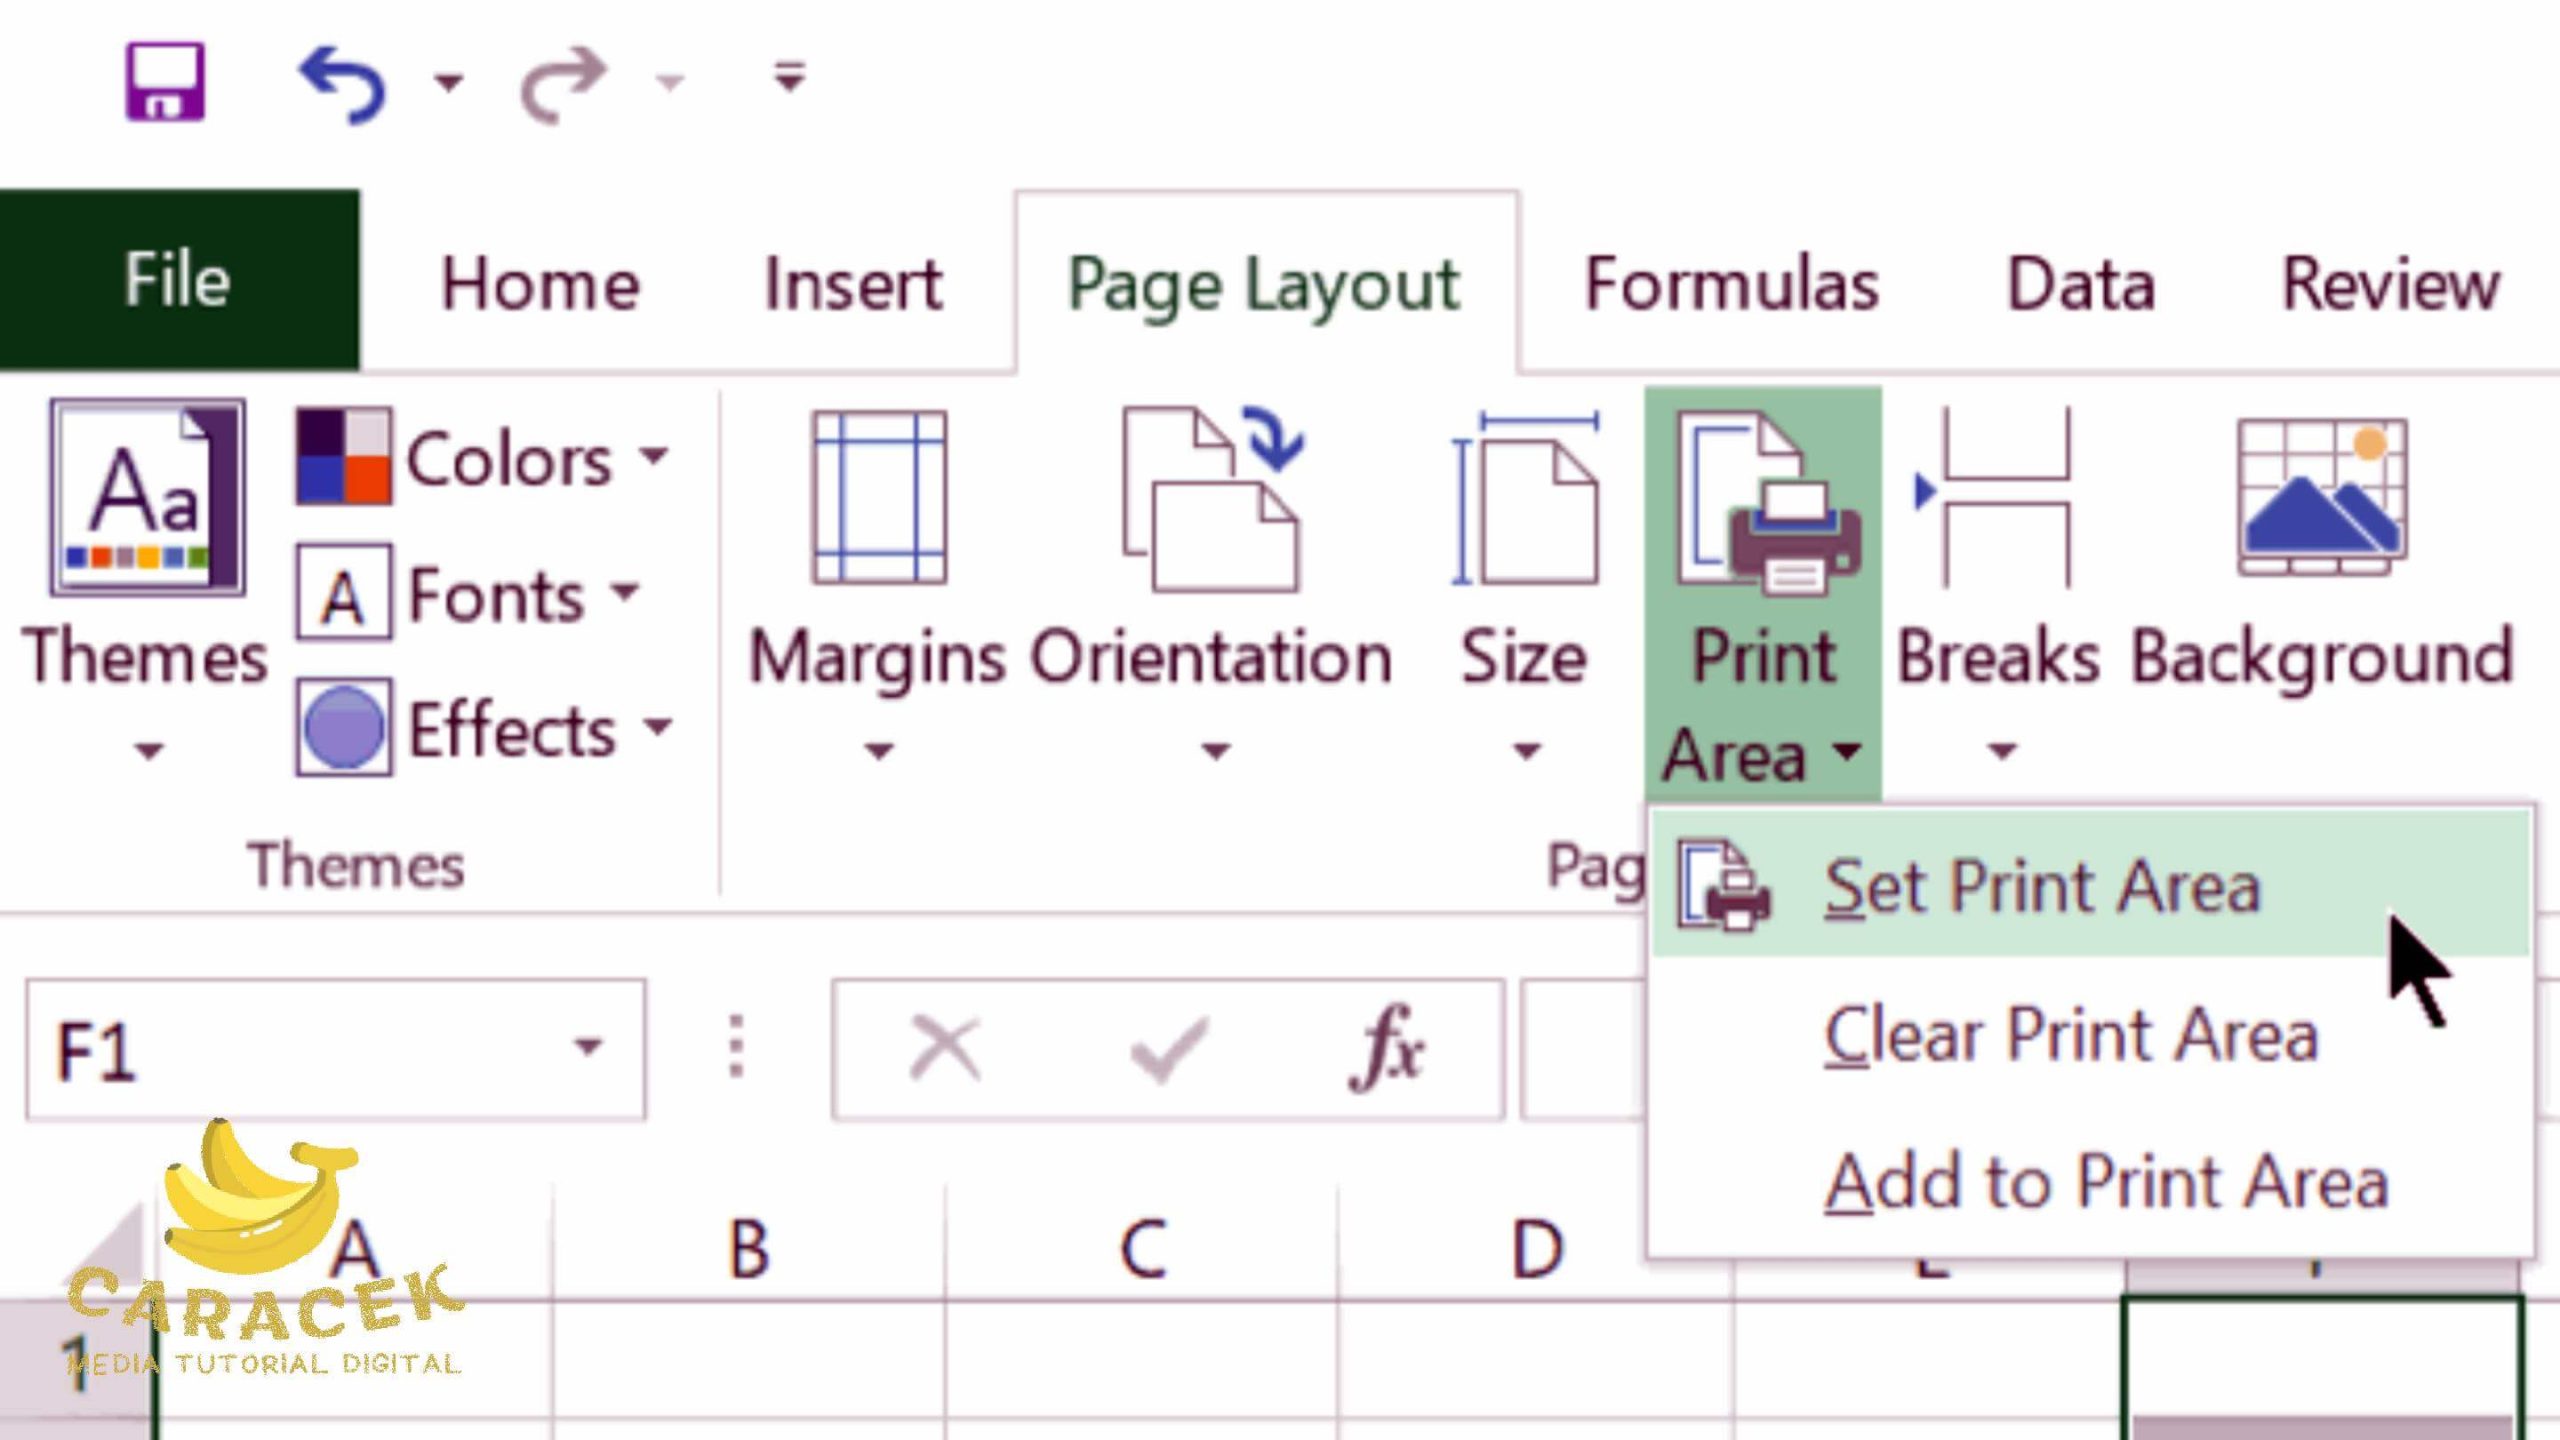
Task: Click the Save floppy disk icon
Action: [165, 82]
